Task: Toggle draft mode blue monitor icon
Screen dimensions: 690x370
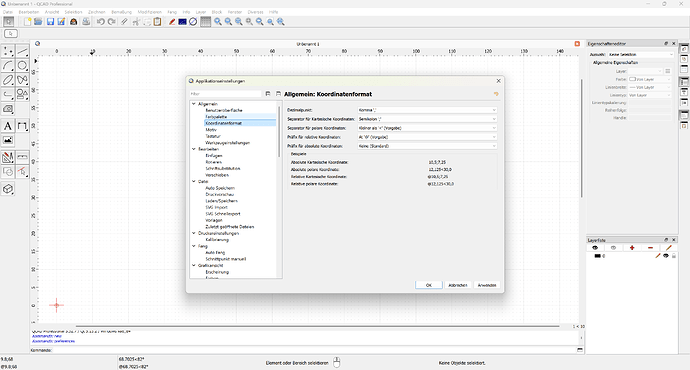Action: tap(182, 22)
